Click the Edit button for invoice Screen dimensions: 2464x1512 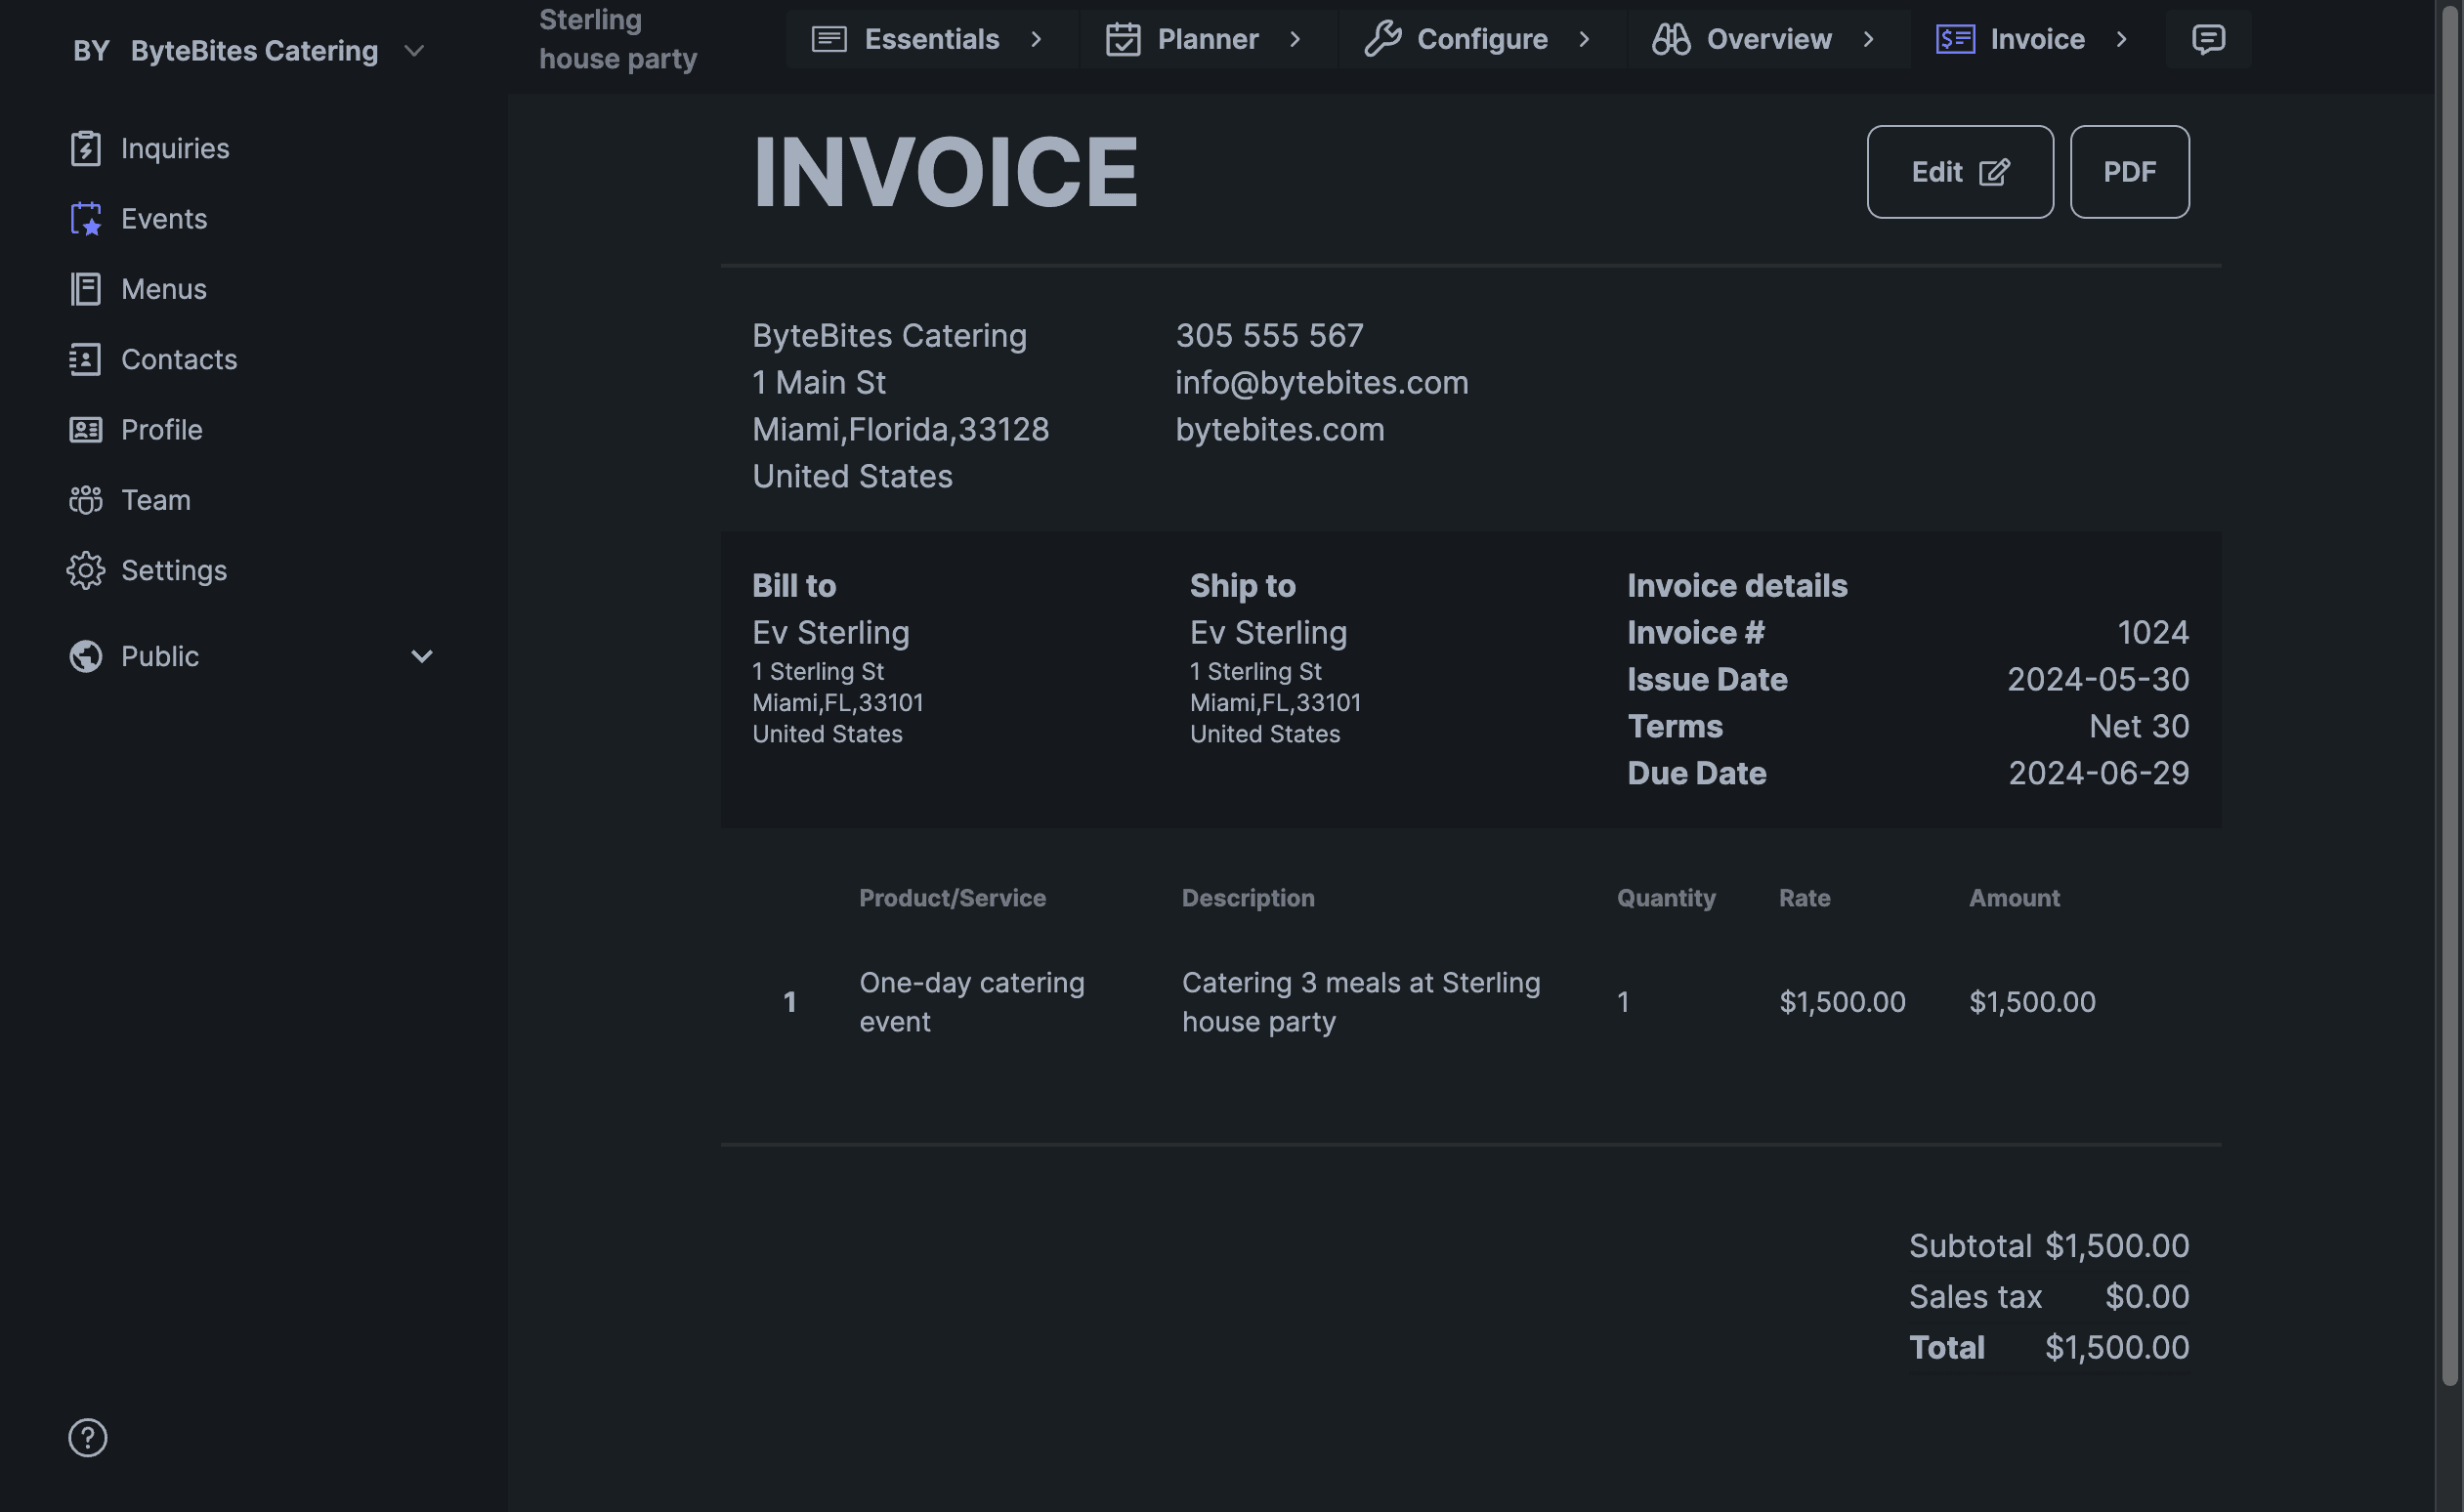click(x=1961, y=171)
